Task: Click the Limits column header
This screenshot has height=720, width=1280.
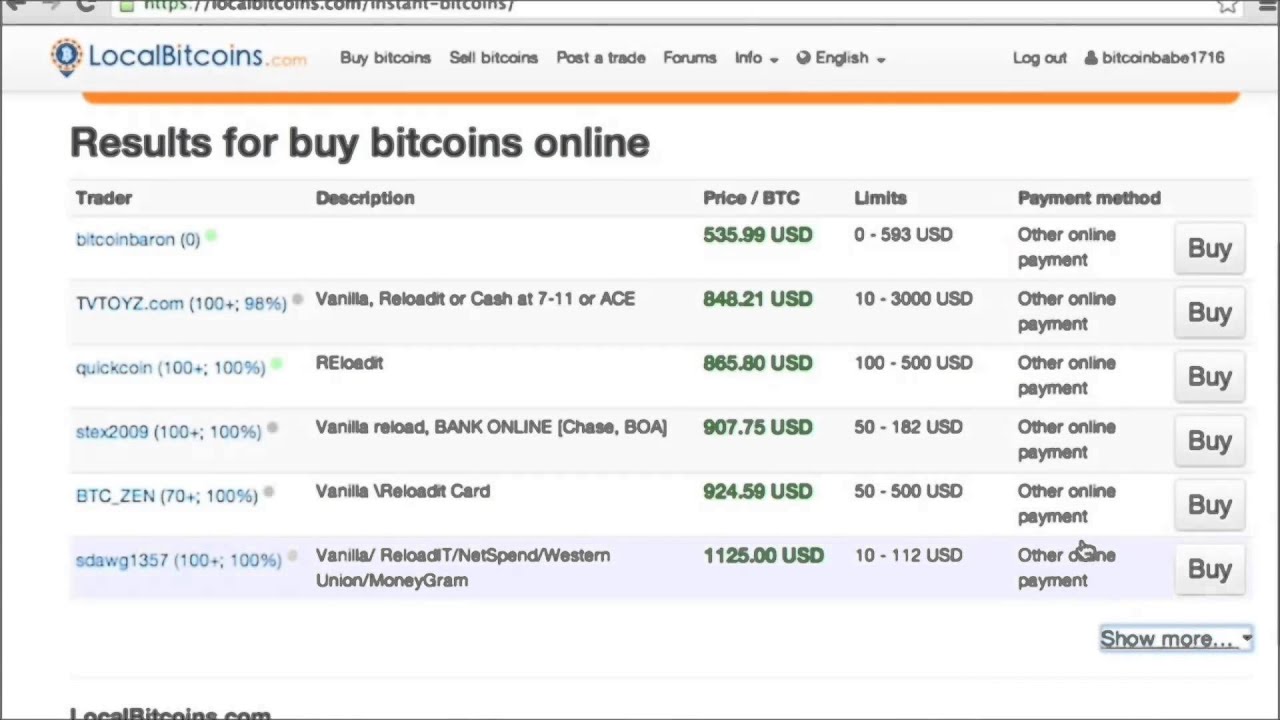Action: (880, 198)
